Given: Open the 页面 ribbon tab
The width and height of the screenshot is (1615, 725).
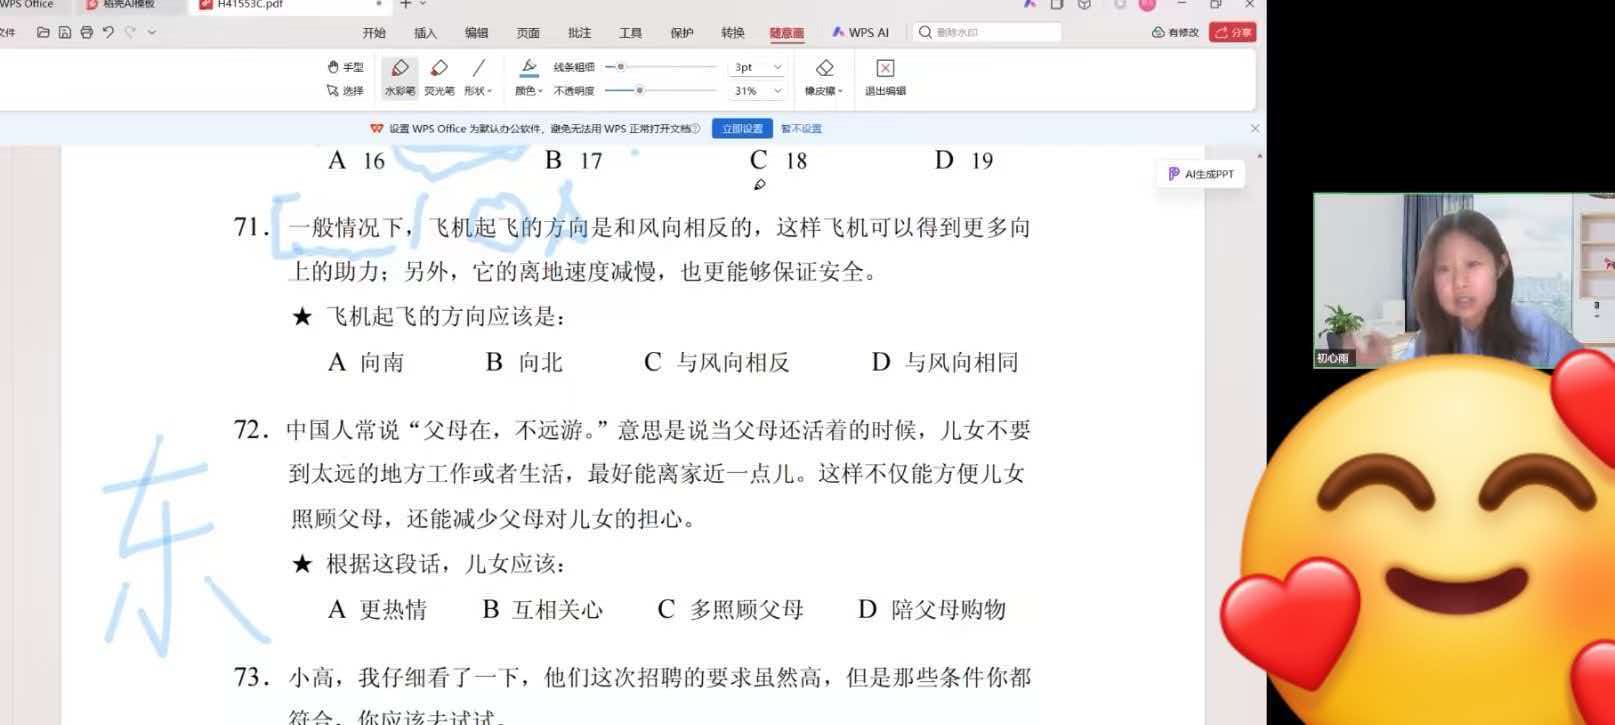Looking at the screenshot, I should click(x=528, y=33).
